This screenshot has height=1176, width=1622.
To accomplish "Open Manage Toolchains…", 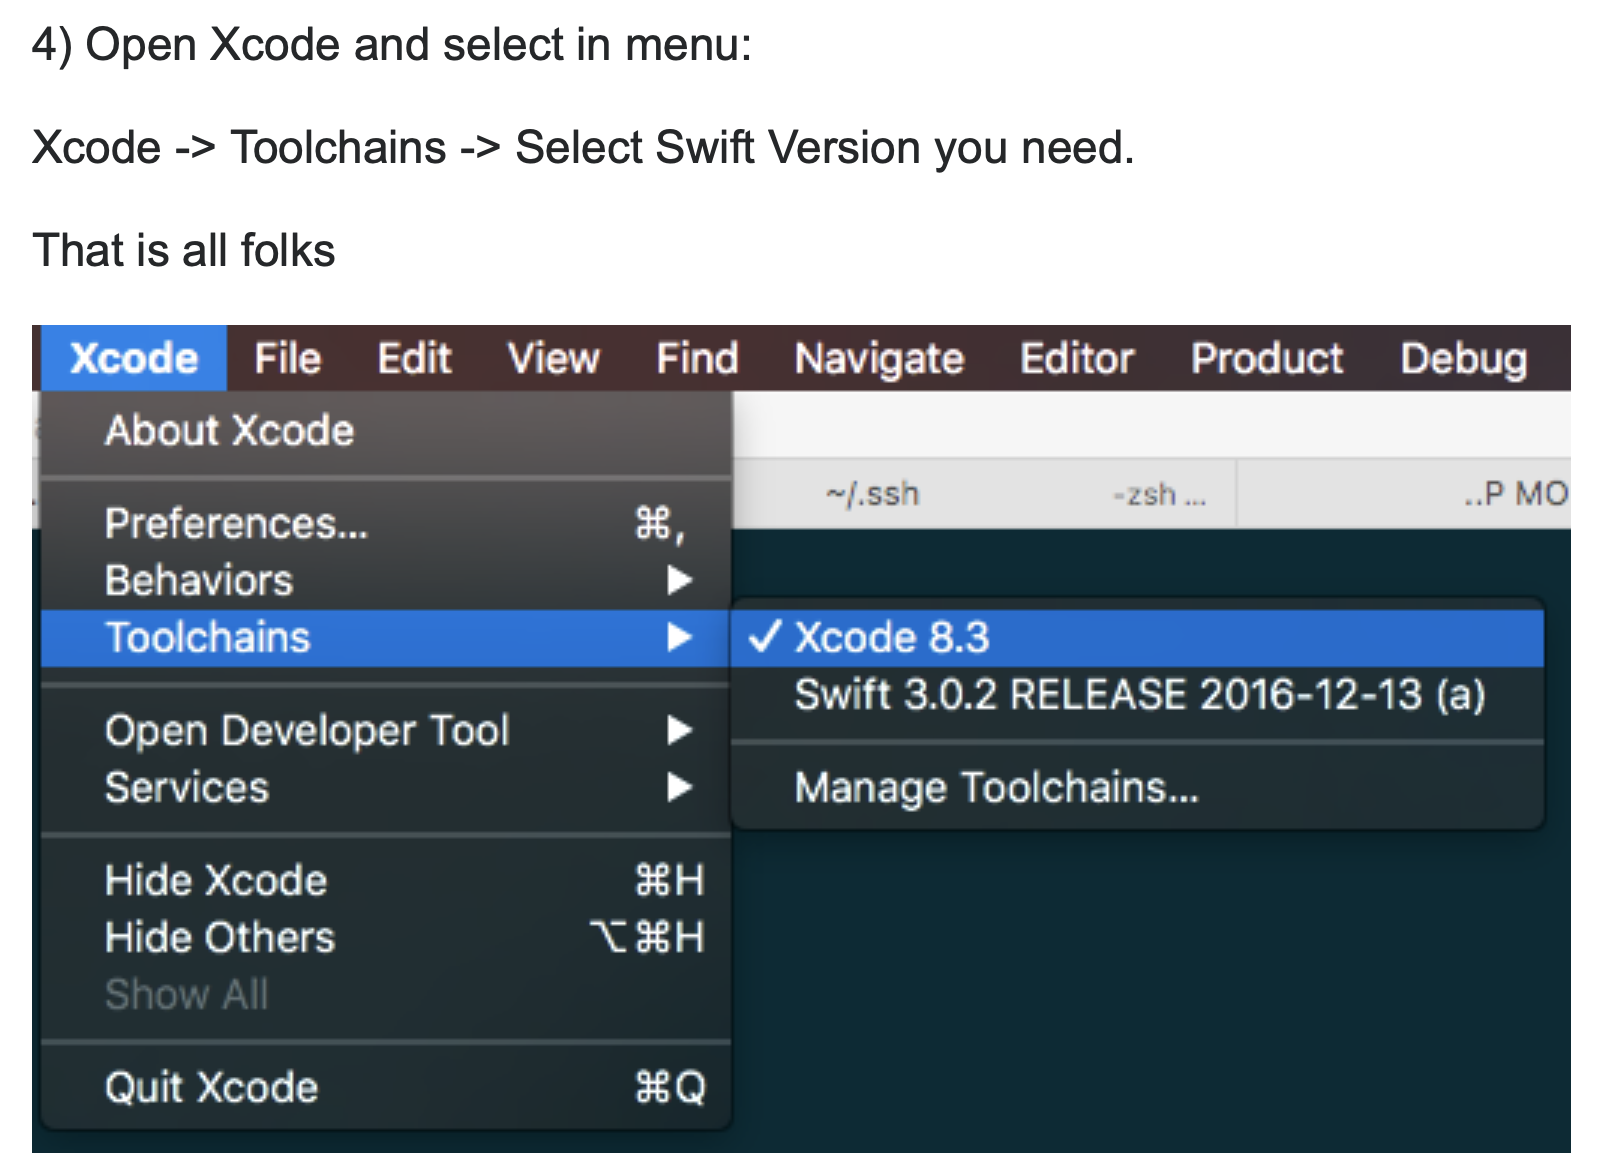I will tap(1138, 788).
